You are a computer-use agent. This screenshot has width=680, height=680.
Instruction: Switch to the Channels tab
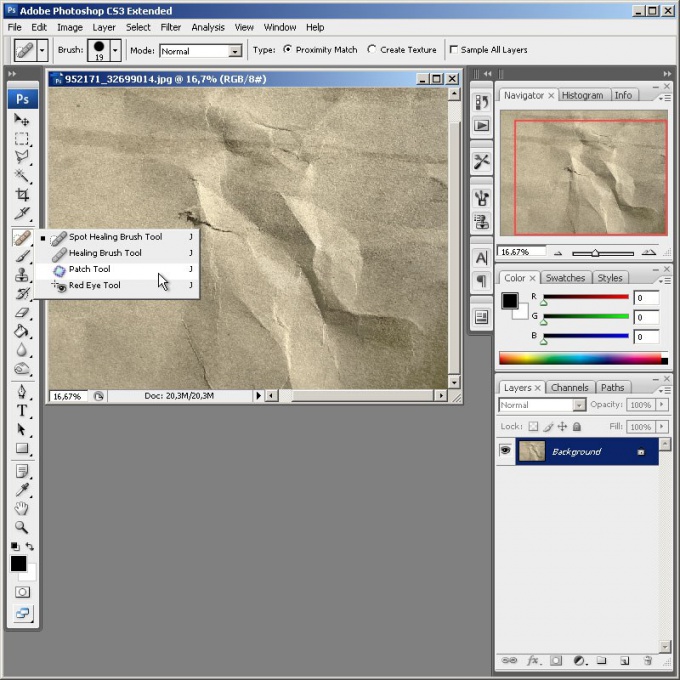(569, 387)
